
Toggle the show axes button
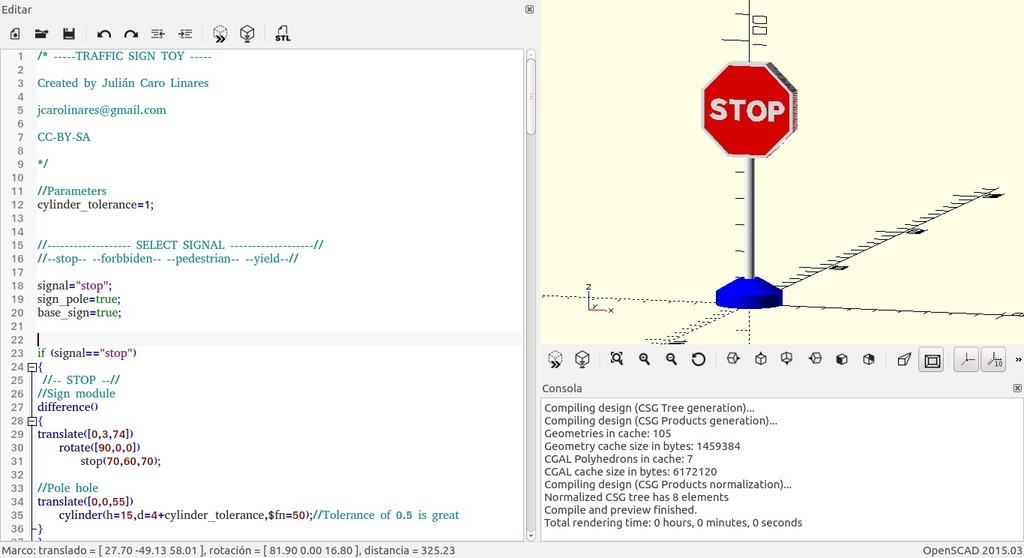(966, 360)
